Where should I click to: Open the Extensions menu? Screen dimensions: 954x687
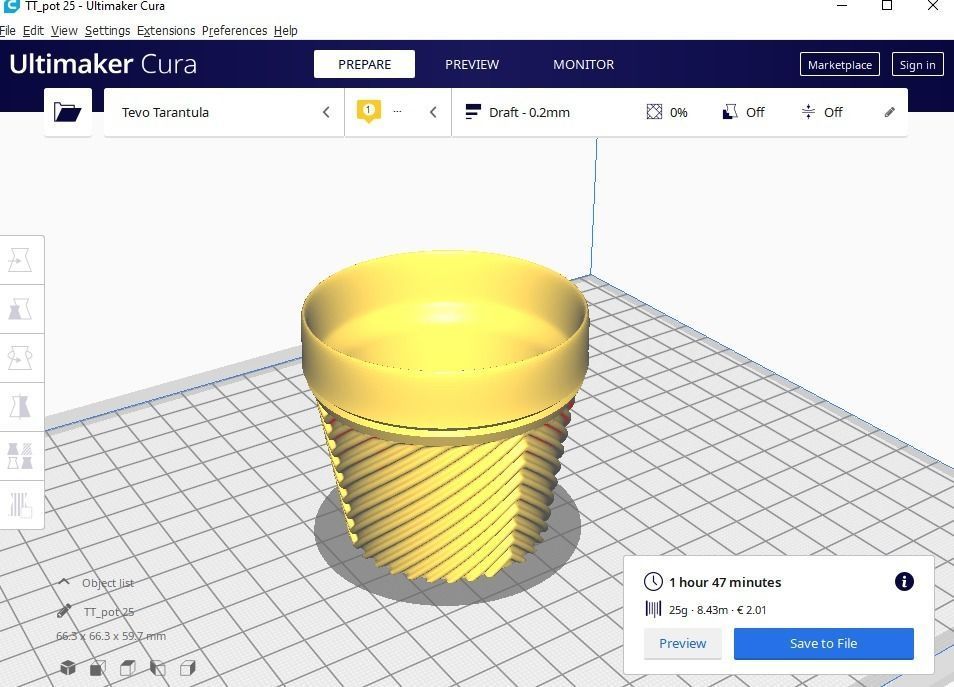click(x=166, y=30)
